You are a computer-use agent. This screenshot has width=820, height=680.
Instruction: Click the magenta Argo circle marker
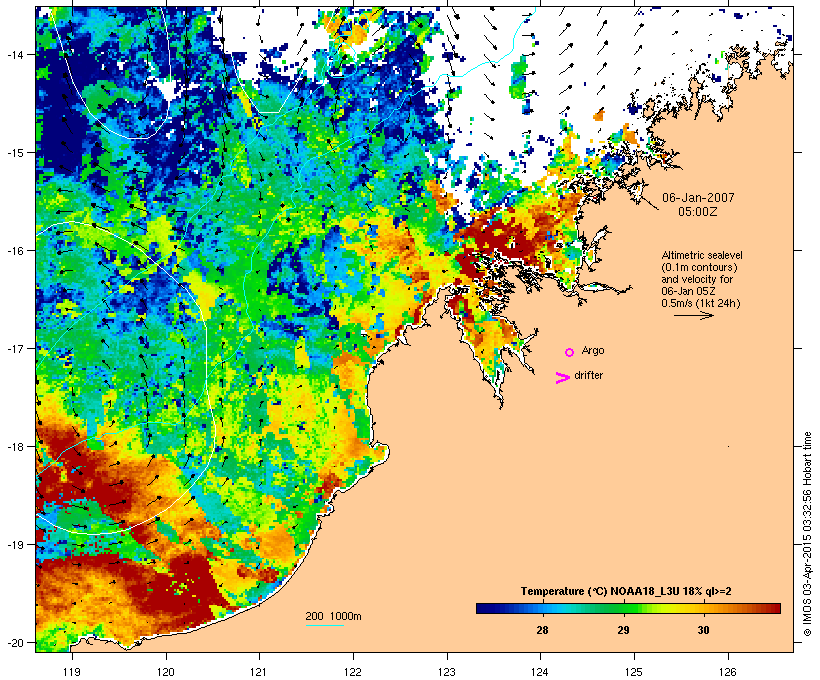coord(570,352)
